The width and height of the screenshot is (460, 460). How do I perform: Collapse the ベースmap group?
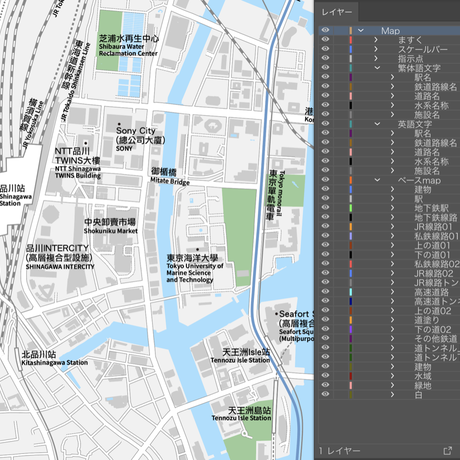tap(377, 180)
